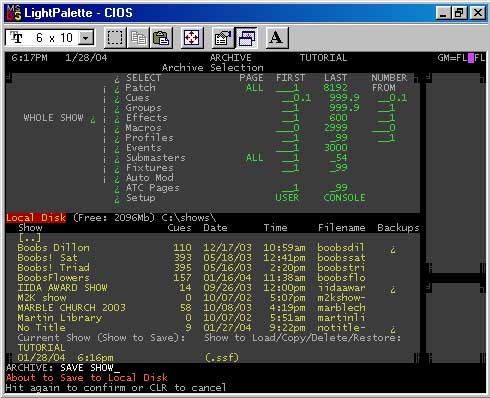Click the Setup 'CONSOLE' value

click(344, 198)
